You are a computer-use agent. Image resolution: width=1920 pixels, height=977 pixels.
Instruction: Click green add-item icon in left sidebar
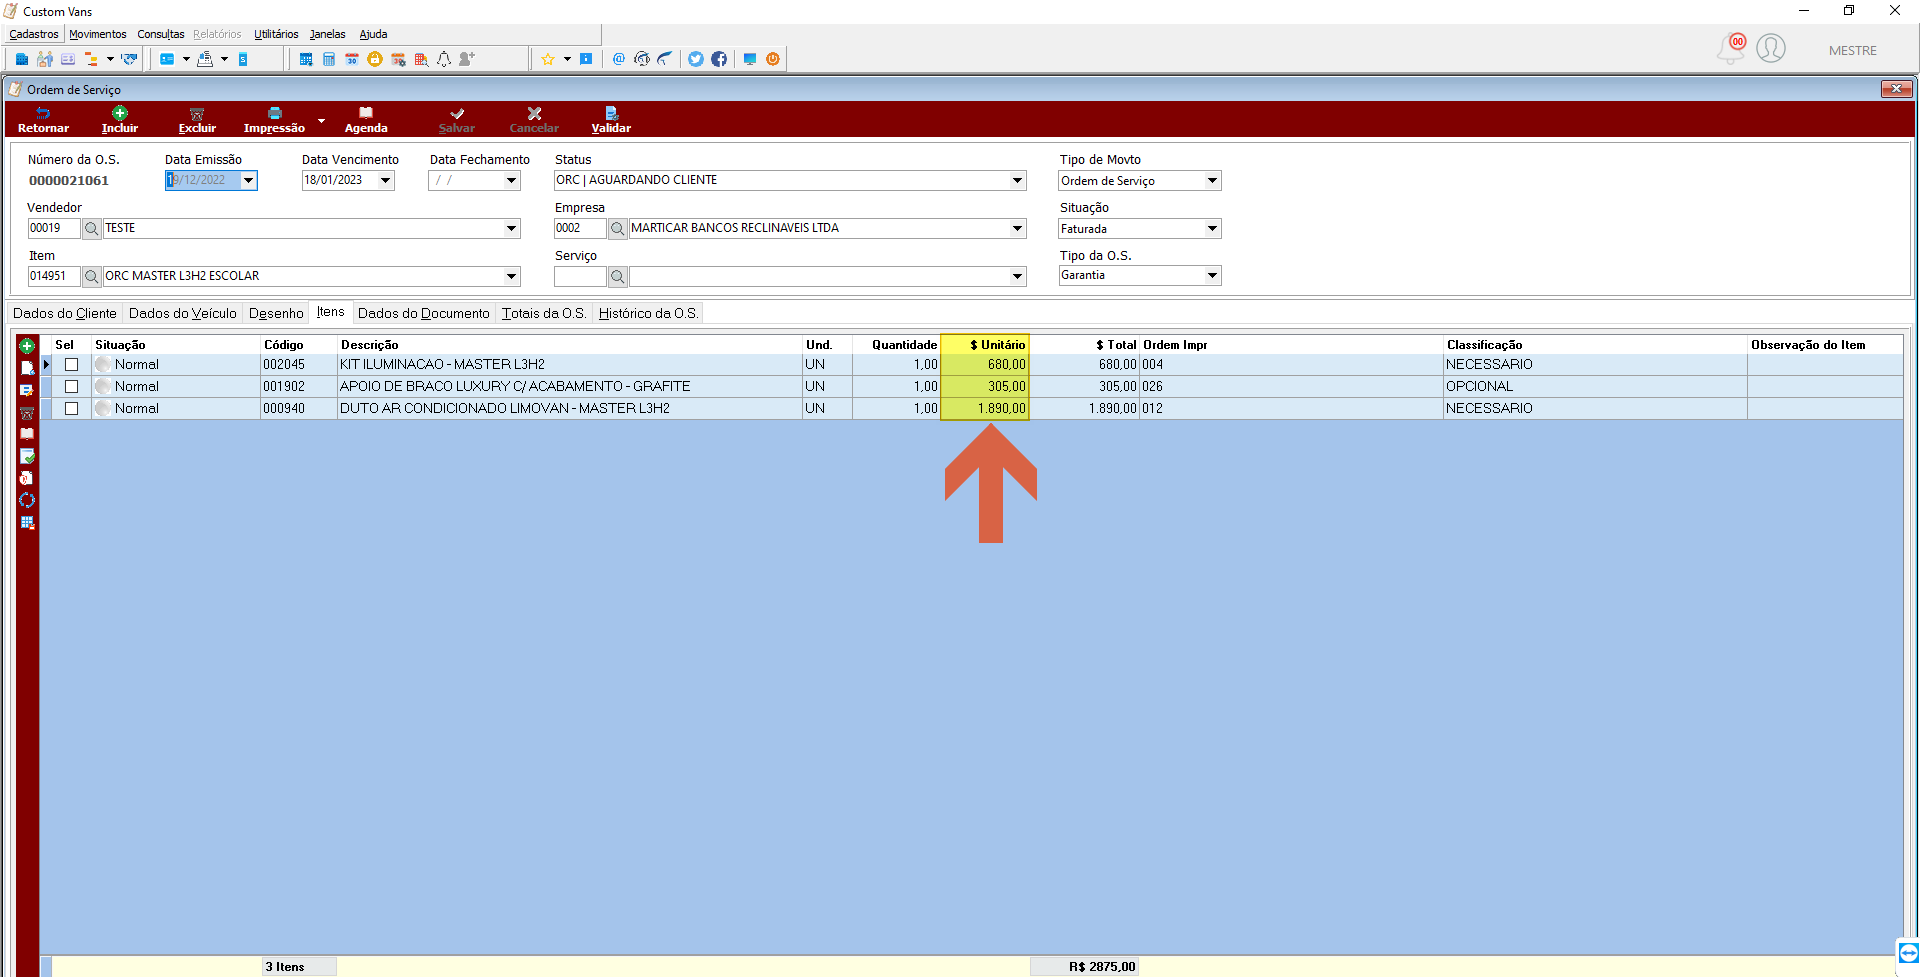(x=27, y=346)
